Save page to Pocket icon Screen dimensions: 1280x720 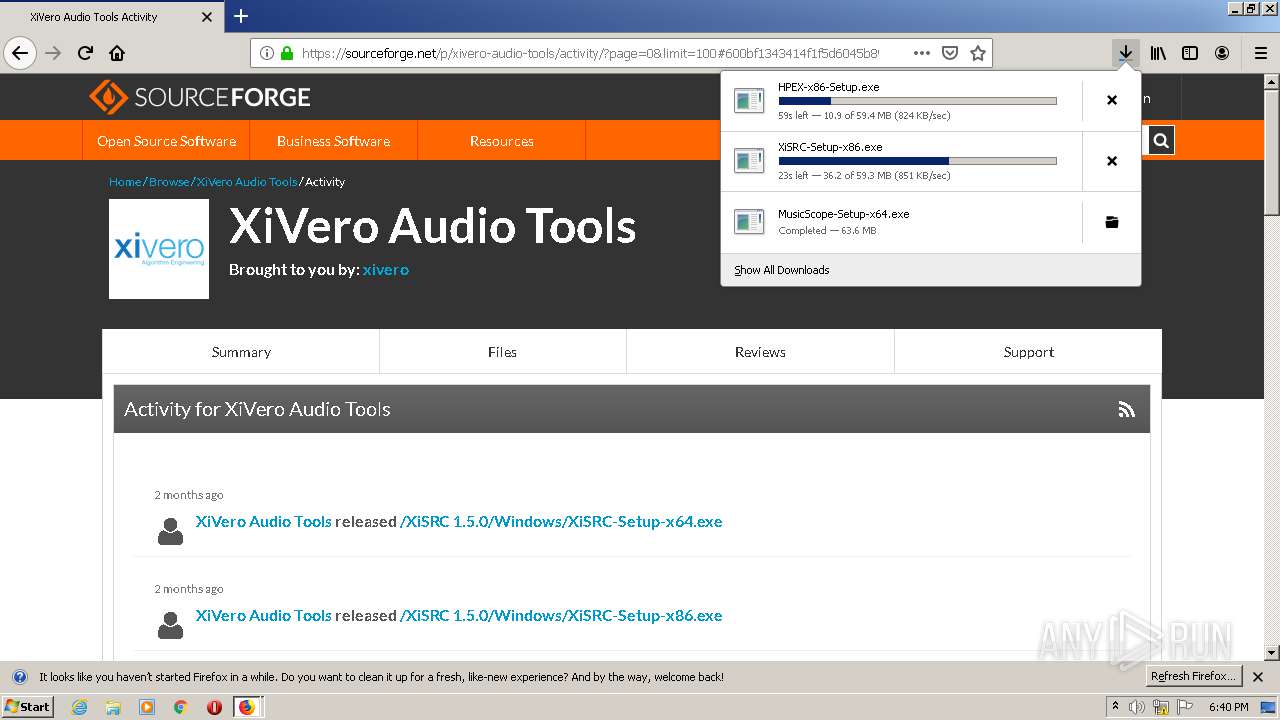(x=950, y=53)
